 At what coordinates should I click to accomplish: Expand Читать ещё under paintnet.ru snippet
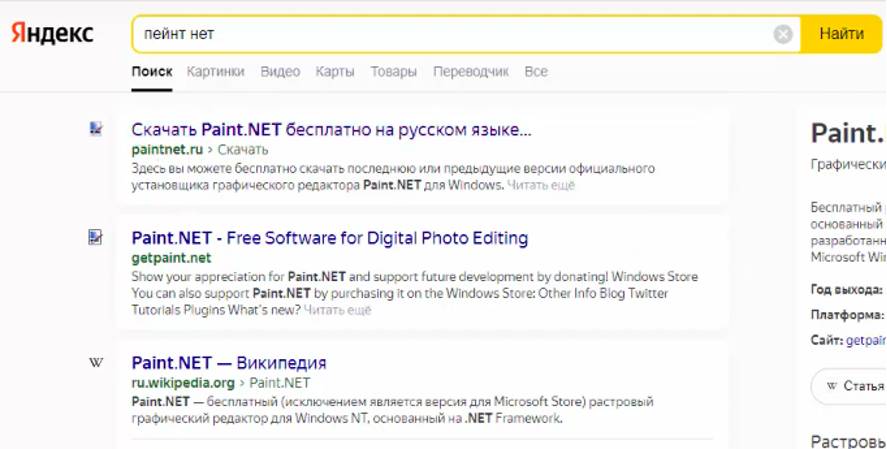[541, 185]
